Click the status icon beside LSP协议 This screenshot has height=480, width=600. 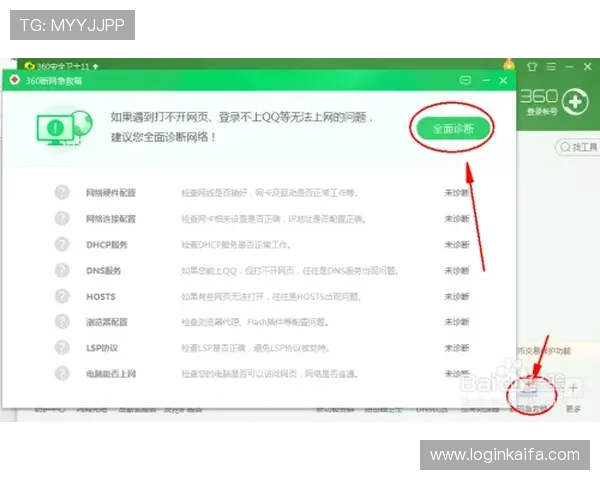coord(62,348)
